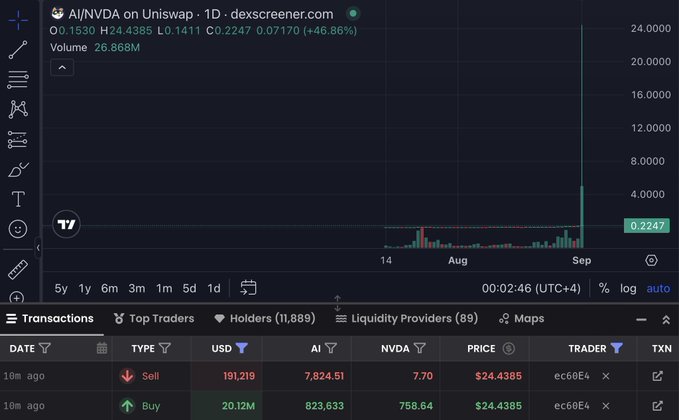Click the 0.2247 current price label
The image size is (679, 420).
647,226
